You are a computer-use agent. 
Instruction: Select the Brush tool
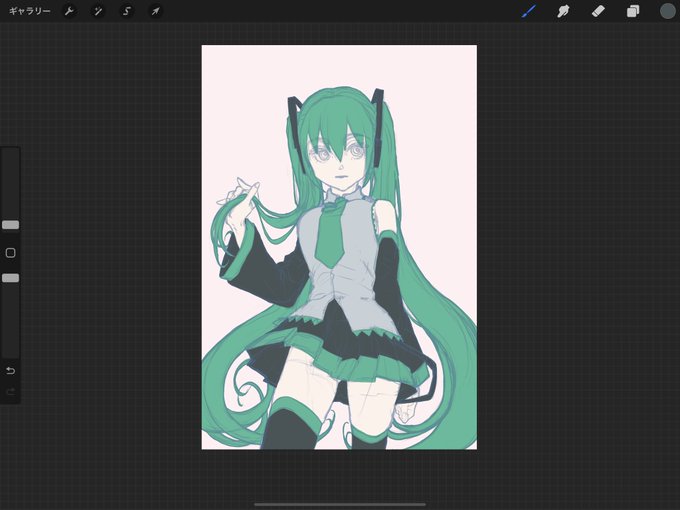[529, 11]
